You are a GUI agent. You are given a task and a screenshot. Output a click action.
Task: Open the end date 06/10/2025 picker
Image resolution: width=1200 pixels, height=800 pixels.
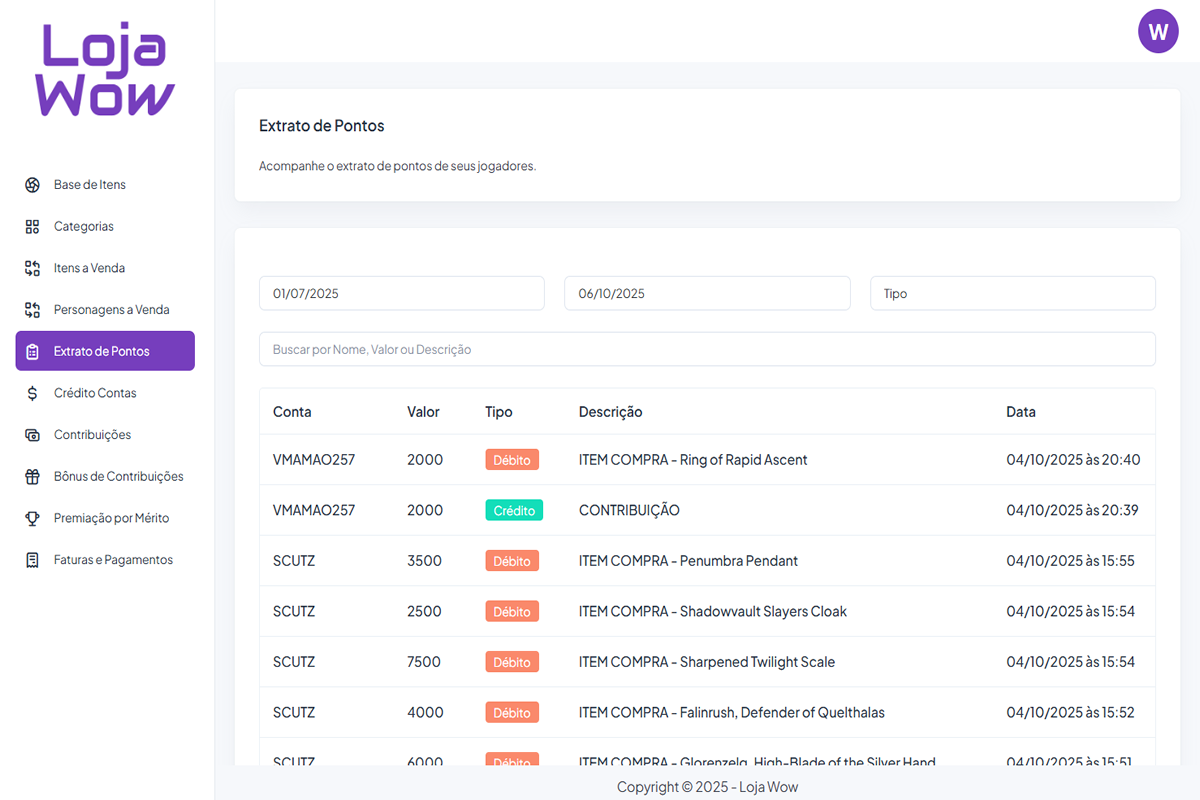707,294
